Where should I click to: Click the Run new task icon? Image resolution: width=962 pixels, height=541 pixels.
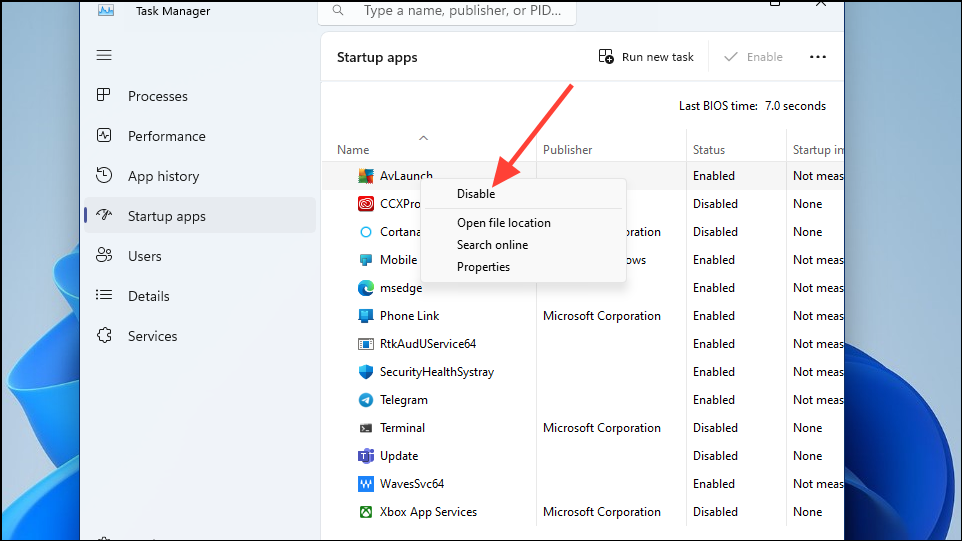[x=606, y=56]
